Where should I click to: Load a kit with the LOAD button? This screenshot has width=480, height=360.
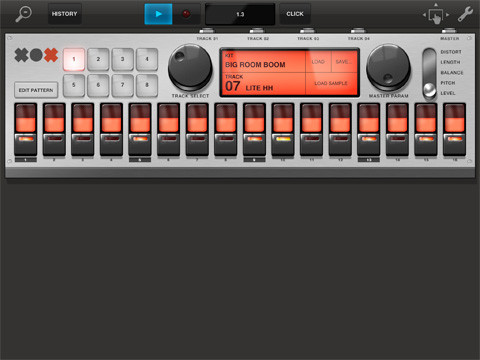[318, 62]
